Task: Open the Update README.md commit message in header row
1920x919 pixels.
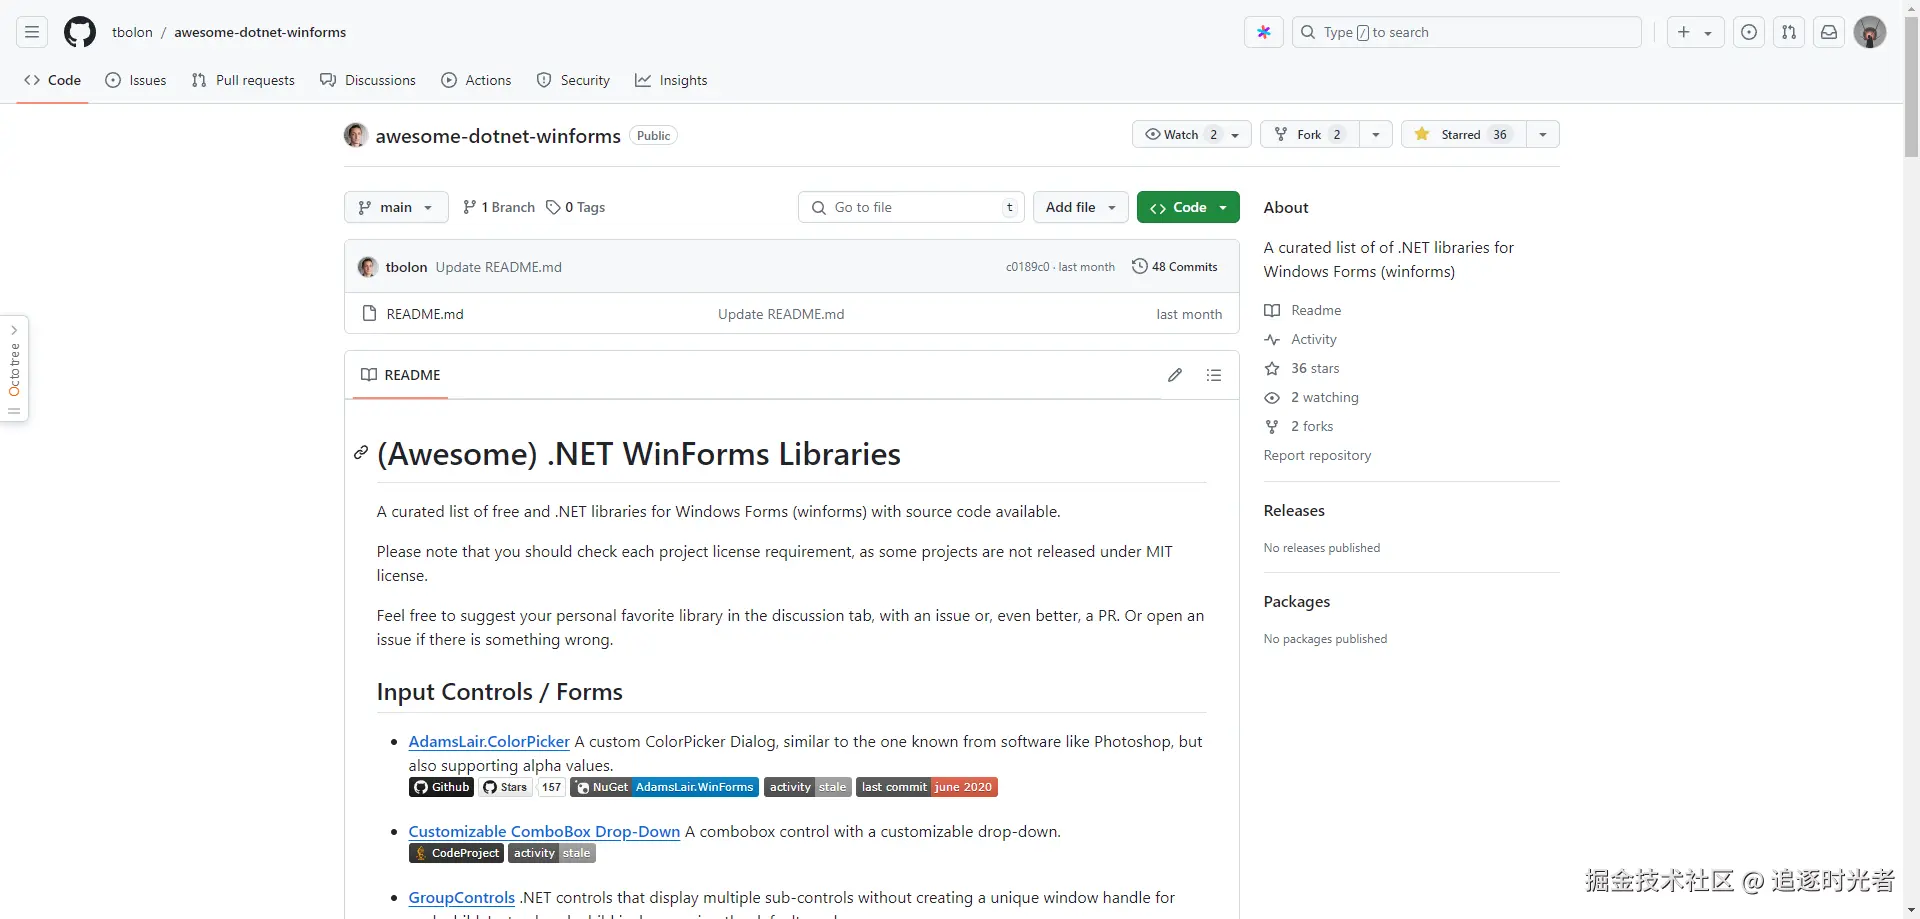Action: point(499,267)
